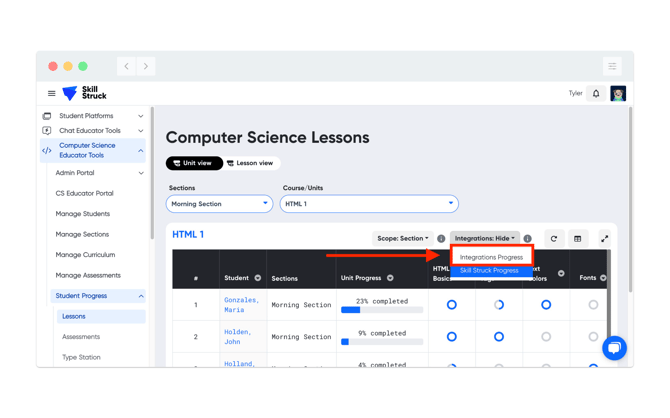Open the HTML 1 Course/Units dropdown
670x418 pixels.
point(369,204)
